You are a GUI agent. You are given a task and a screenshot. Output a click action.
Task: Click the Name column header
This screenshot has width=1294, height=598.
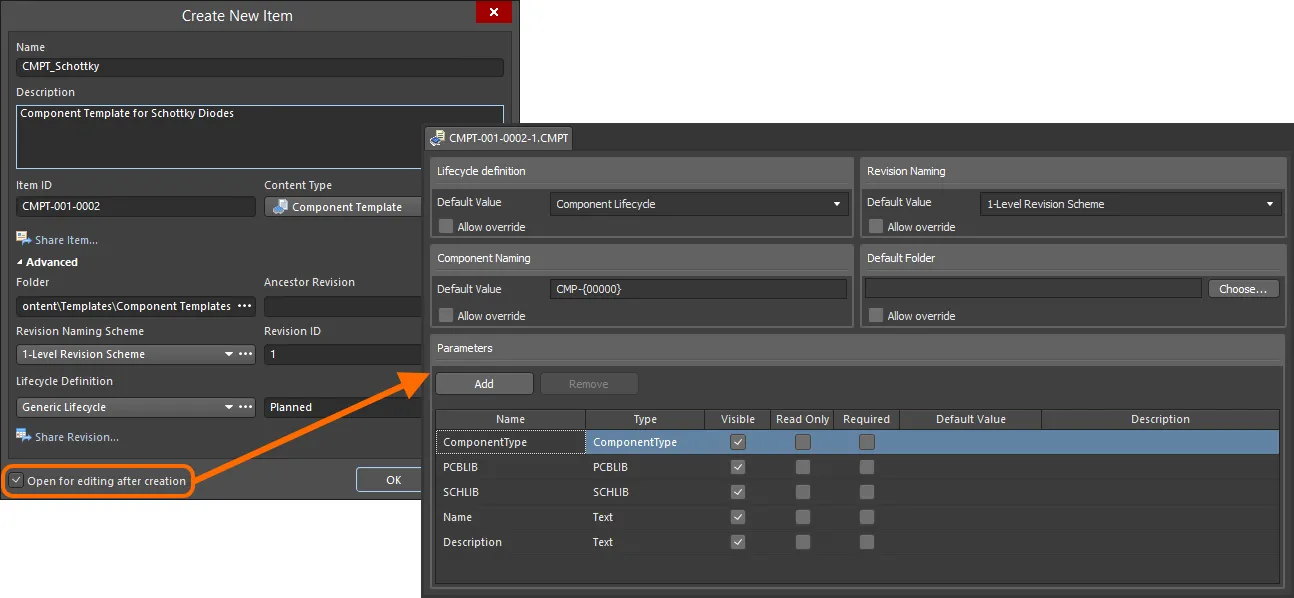510,419
